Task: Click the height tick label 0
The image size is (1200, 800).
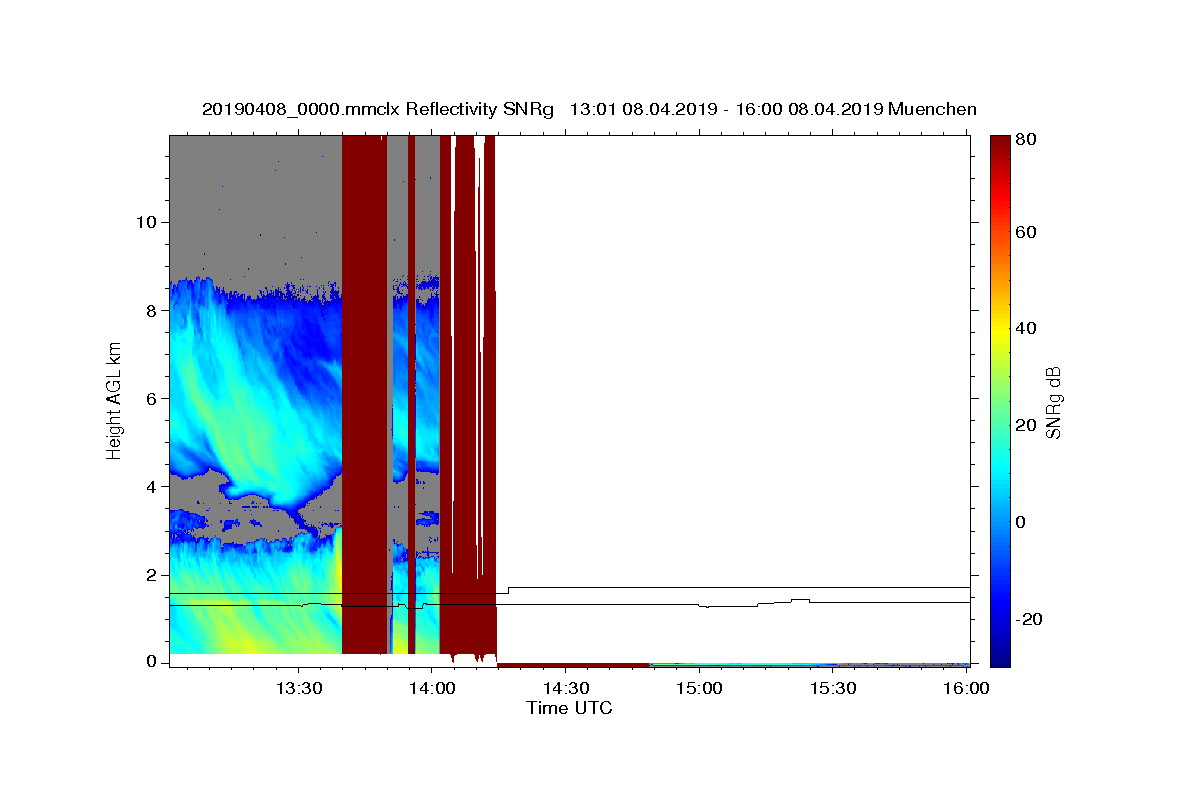Action: (150, 662)
